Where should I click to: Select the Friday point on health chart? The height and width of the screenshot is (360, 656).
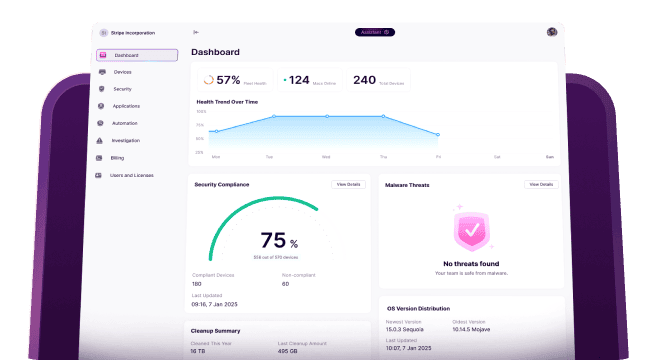click(x=438, y=135)
